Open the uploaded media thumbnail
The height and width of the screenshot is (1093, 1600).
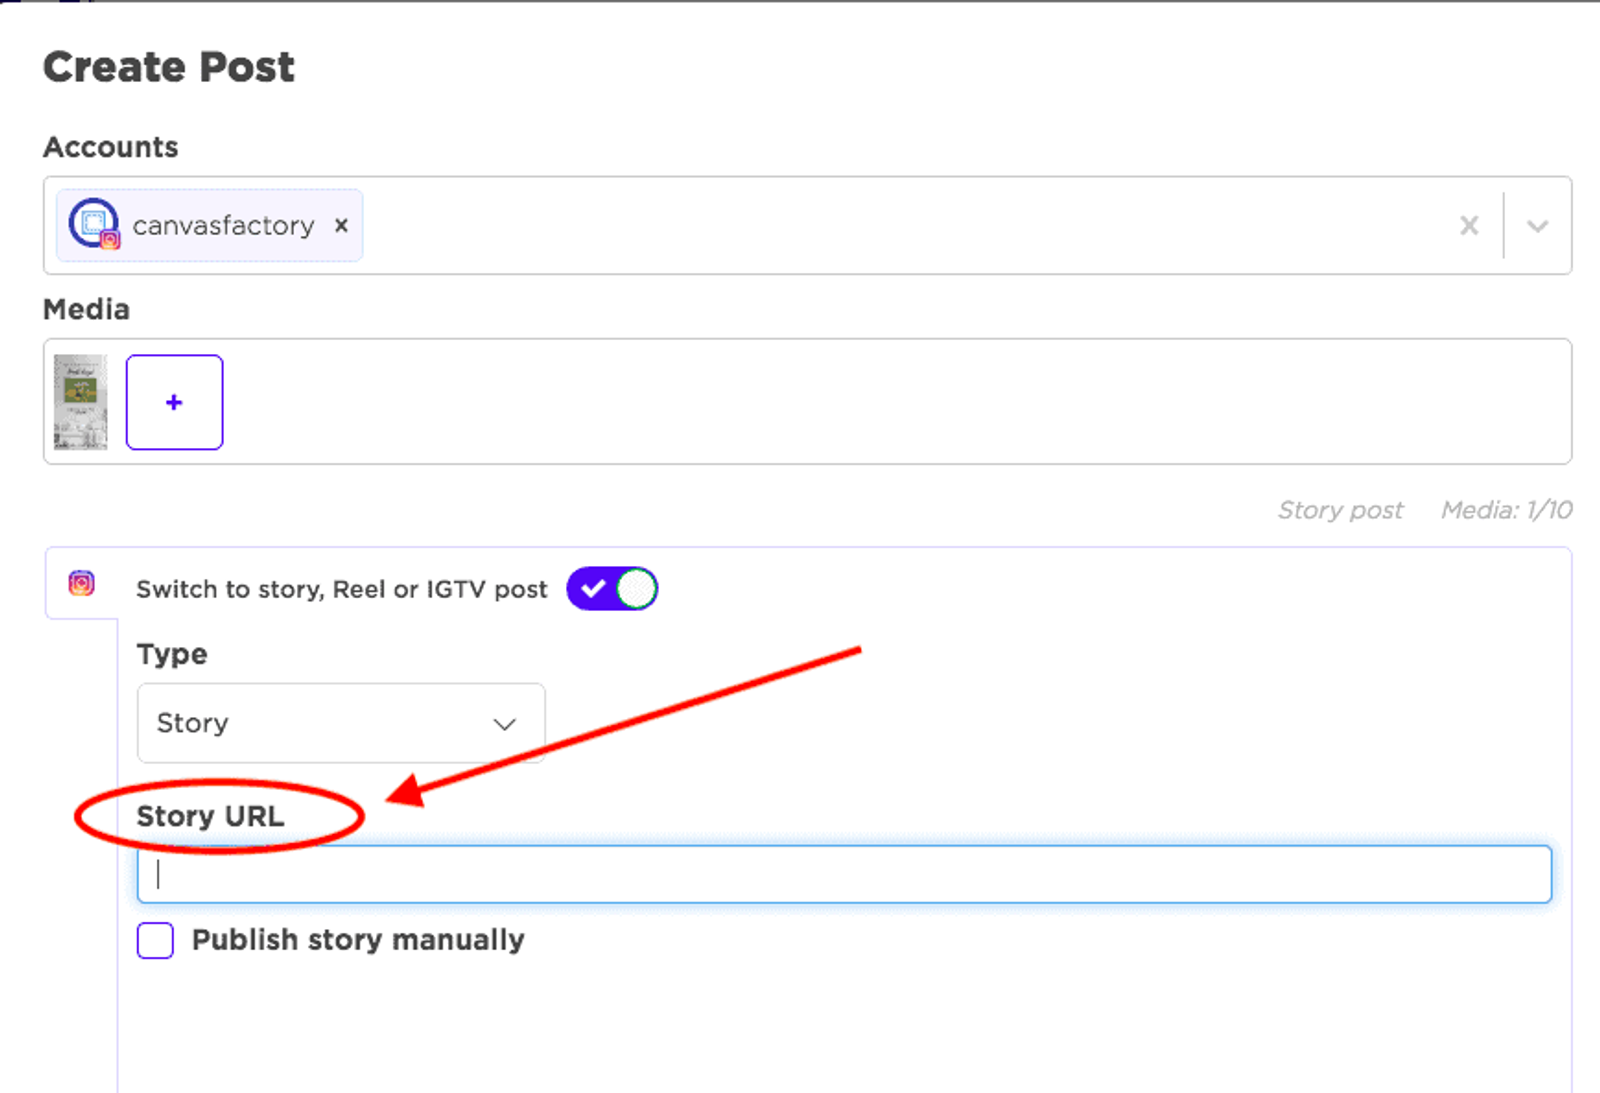[80, 402]
